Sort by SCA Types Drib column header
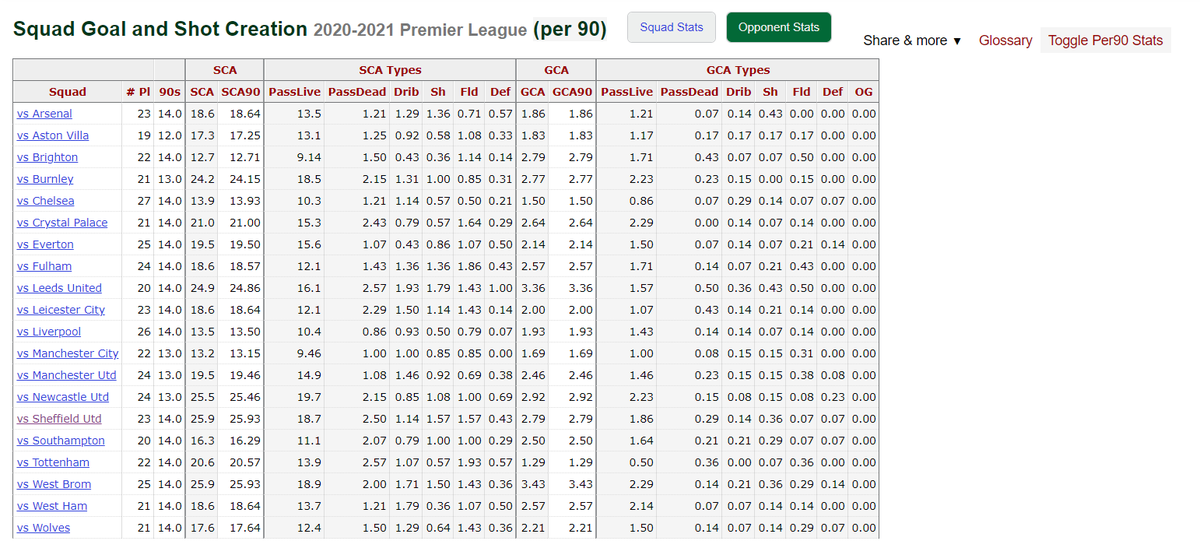The width and height of the screenshot is (1200, 555). point(405,92)
